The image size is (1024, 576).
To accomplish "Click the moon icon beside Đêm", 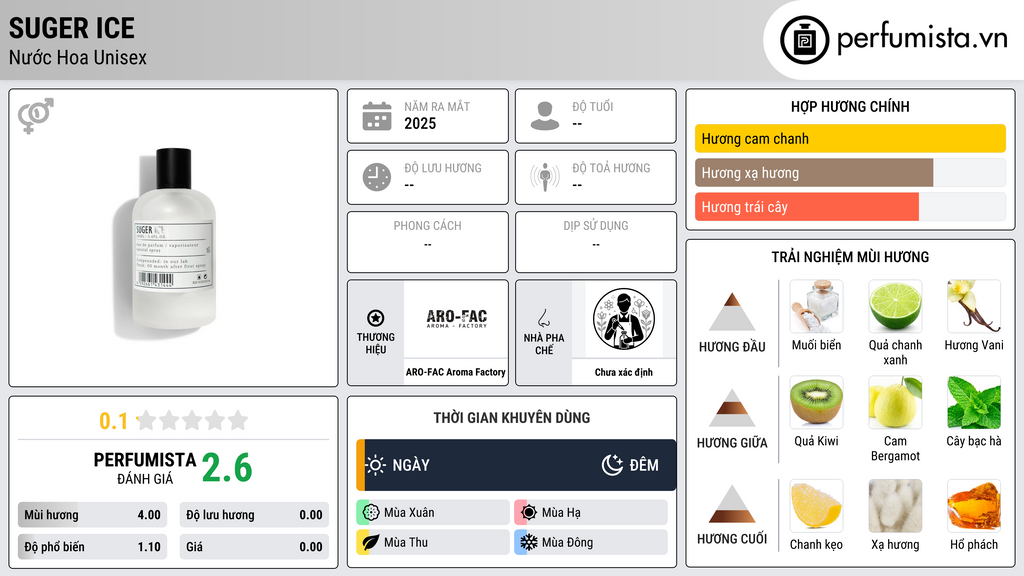I will click(x=612, y=465).
